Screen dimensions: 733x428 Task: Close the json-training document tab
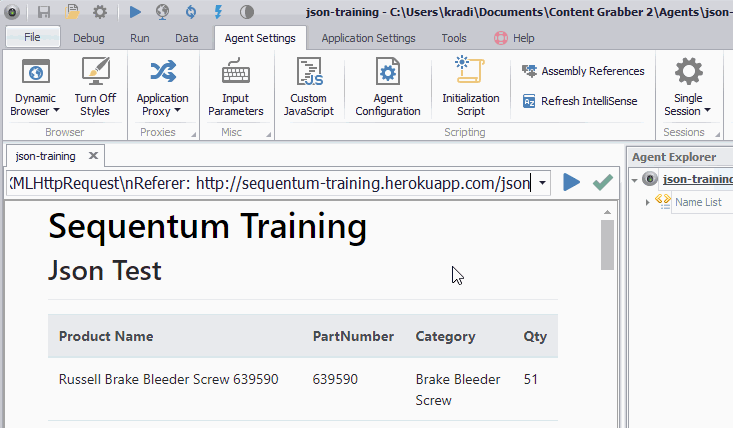[x=93, y=156]
